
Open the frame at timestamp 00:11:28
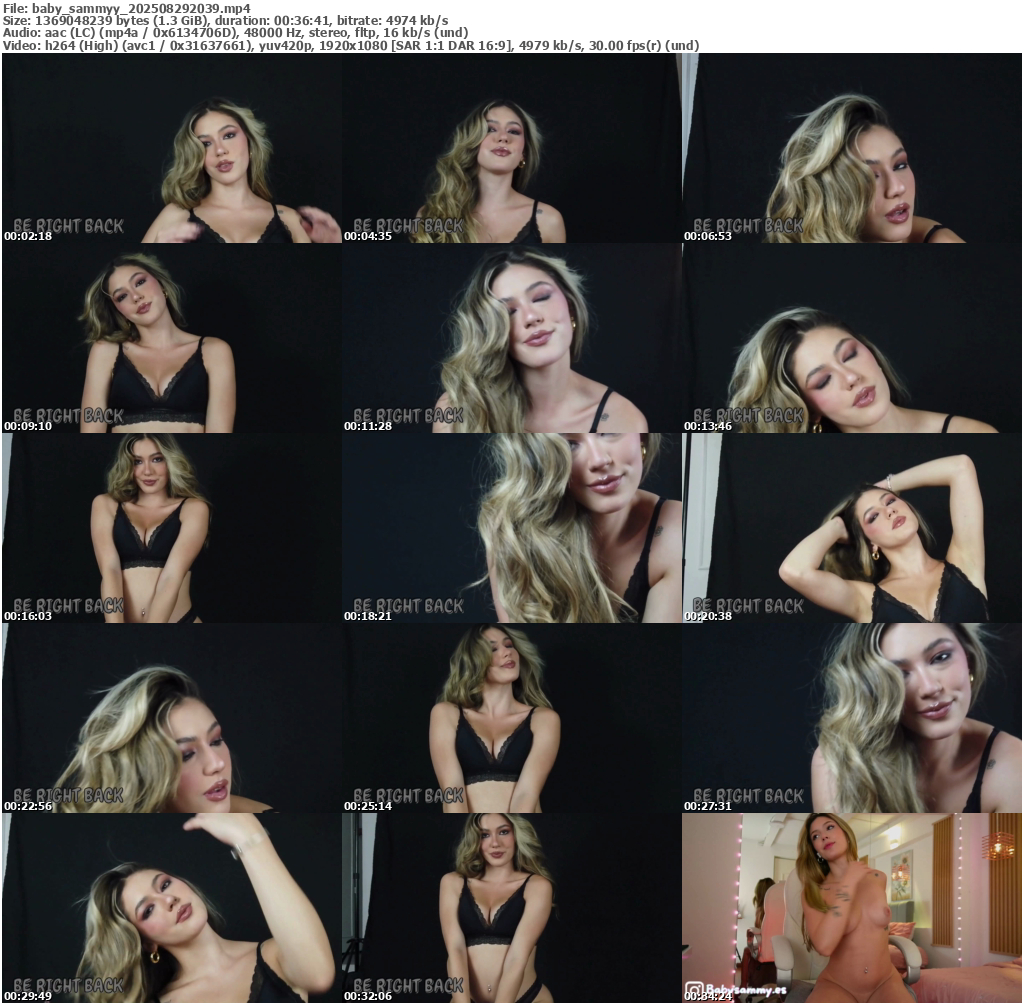(x=511, y=338)
